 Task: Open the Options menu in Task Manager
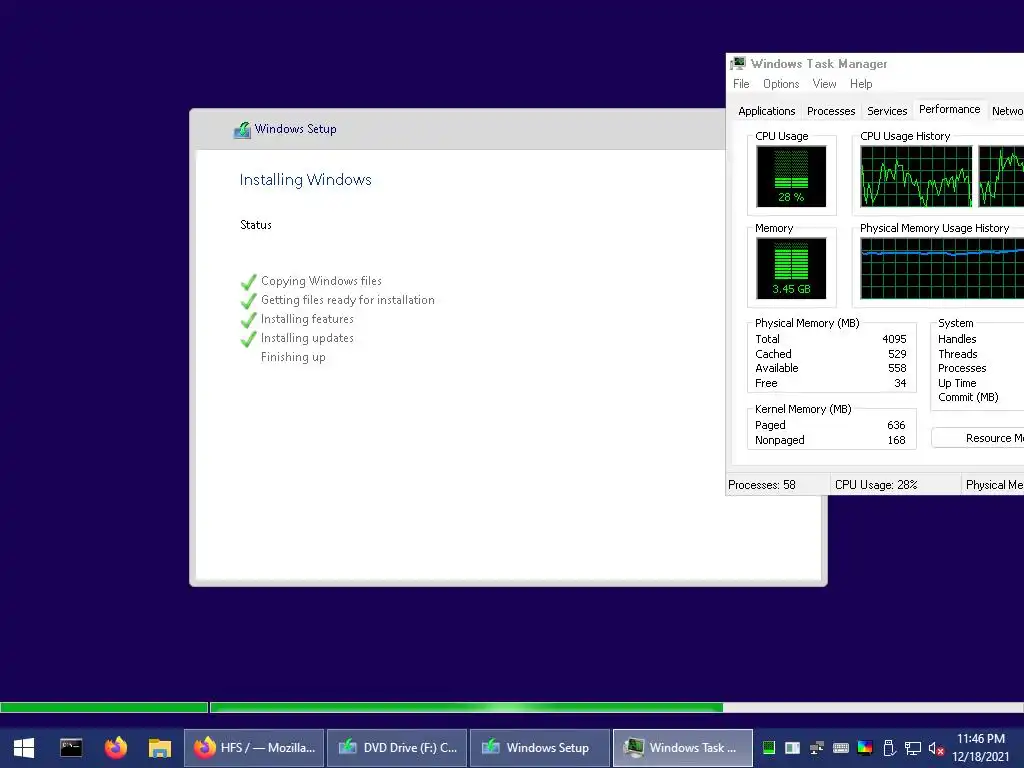pos(781,84)
